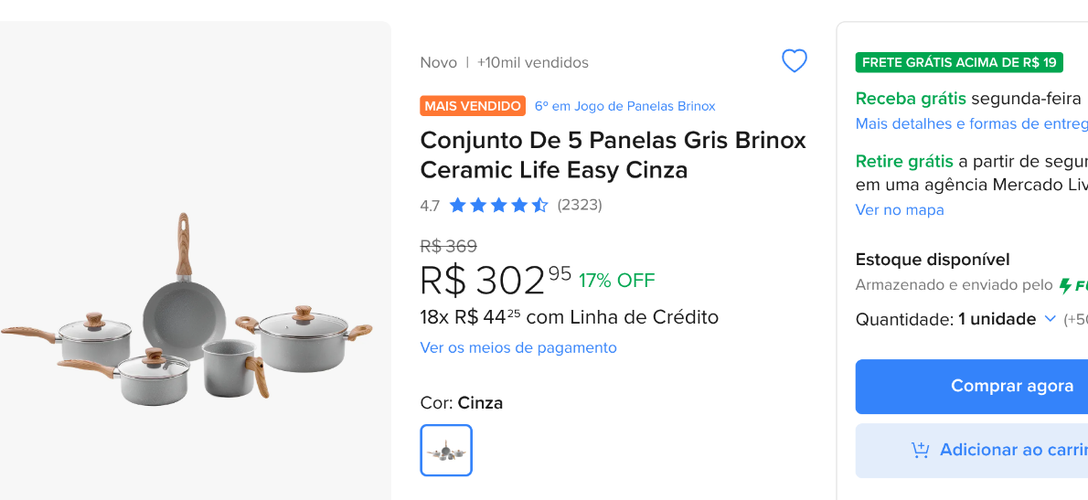Open "Mais detalhes e formas de entrega"
The width and height of the screenshot is (1088, 500).
[x=971, y=124]
